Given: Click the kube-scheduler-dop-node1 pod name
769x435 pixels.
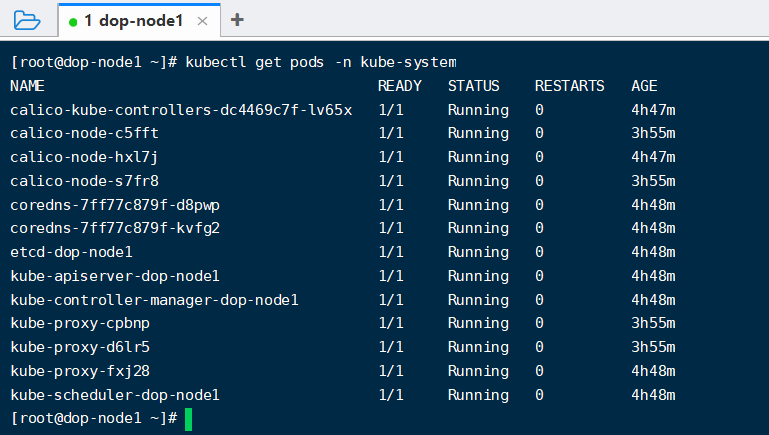Looking at the screenshot, I should point(115,395).
